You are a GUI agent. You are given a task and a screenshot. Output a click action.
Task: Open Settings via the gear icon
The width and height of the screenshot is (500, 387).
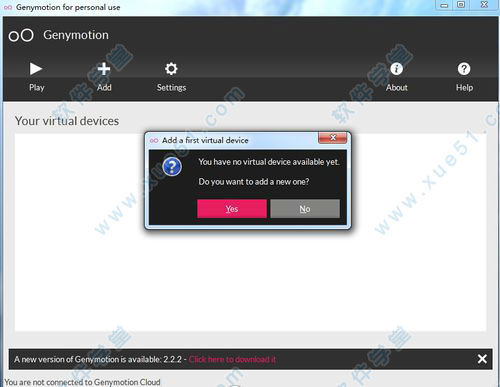click(171, 69)
